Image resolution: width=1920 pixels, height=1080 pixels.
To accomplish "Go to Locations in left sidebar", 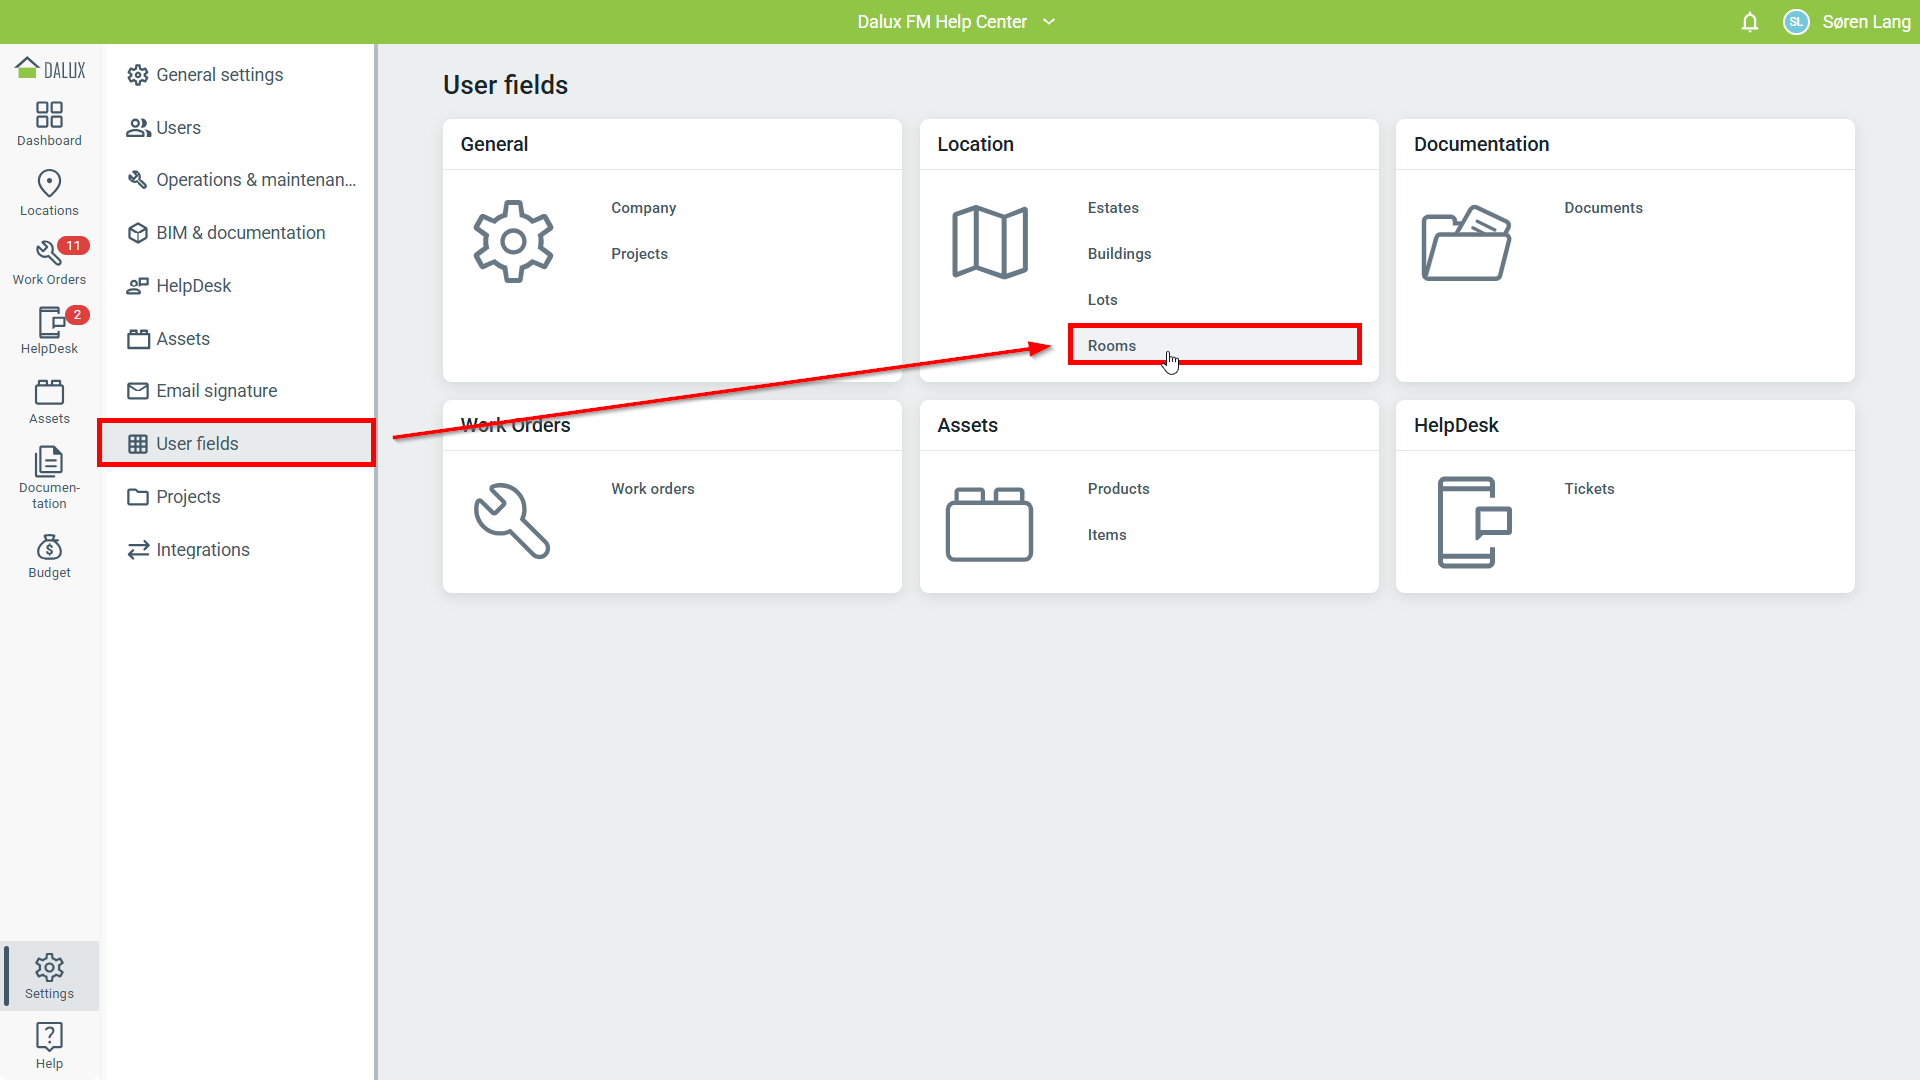I will (x=49, y=193).
